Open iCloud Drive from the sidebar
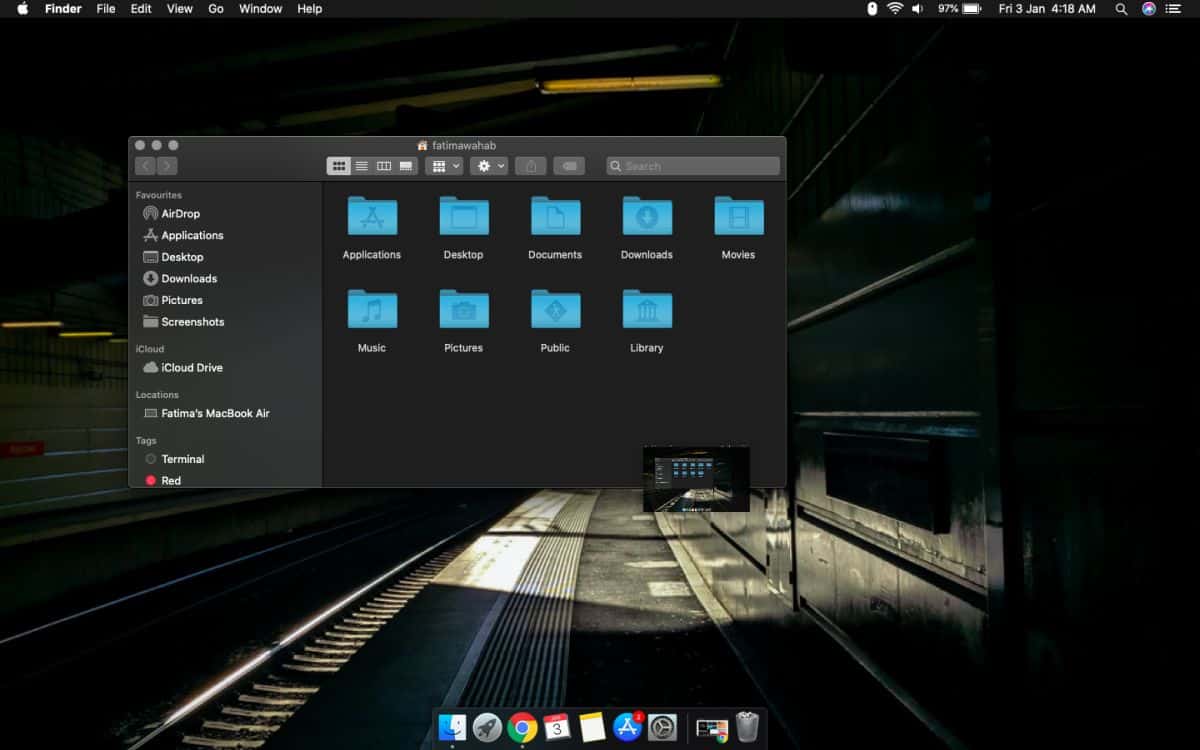The height and width of the screenshot is (750, 1200). (x=191, y=368)
